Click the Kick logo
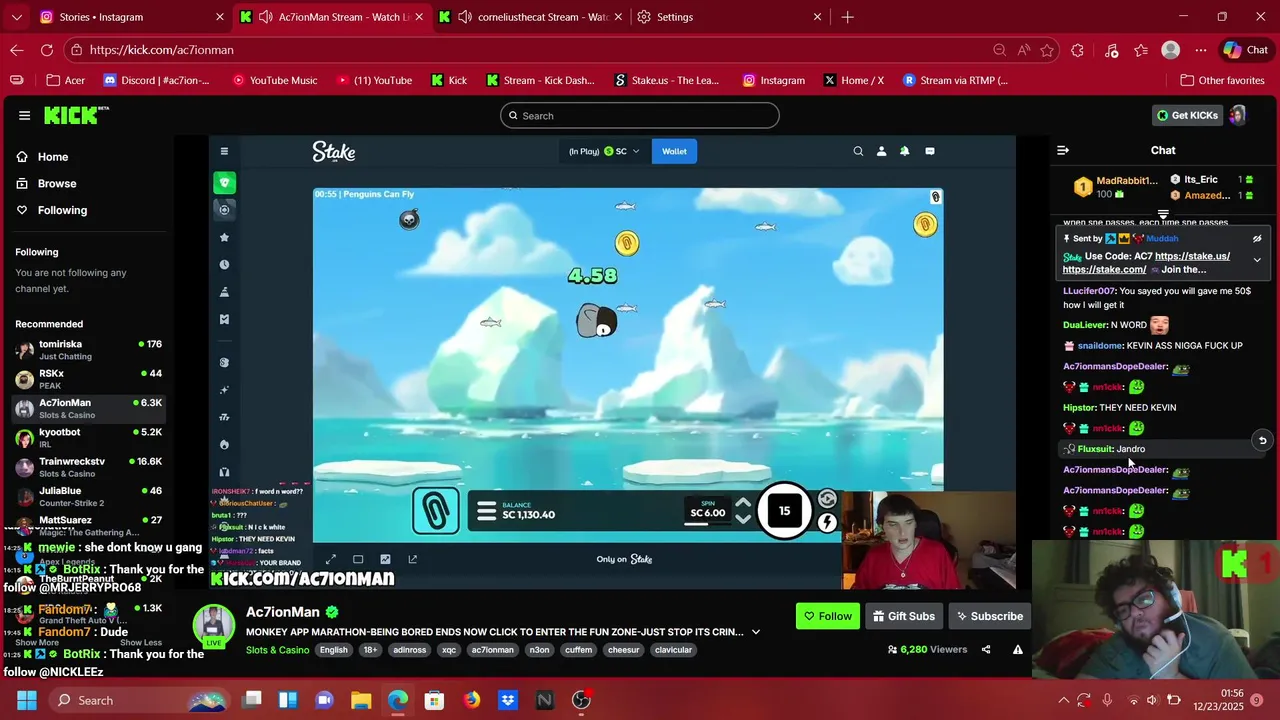Viewport: 1280px width, 720px height. [76, 115]
